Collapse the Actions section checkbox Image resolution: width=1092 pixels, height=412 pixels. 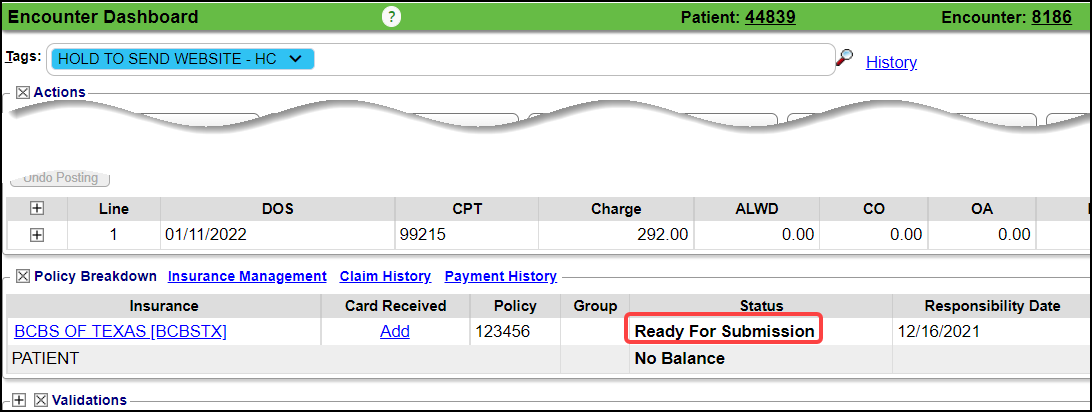pyautogui.click(x=23, y=92)
